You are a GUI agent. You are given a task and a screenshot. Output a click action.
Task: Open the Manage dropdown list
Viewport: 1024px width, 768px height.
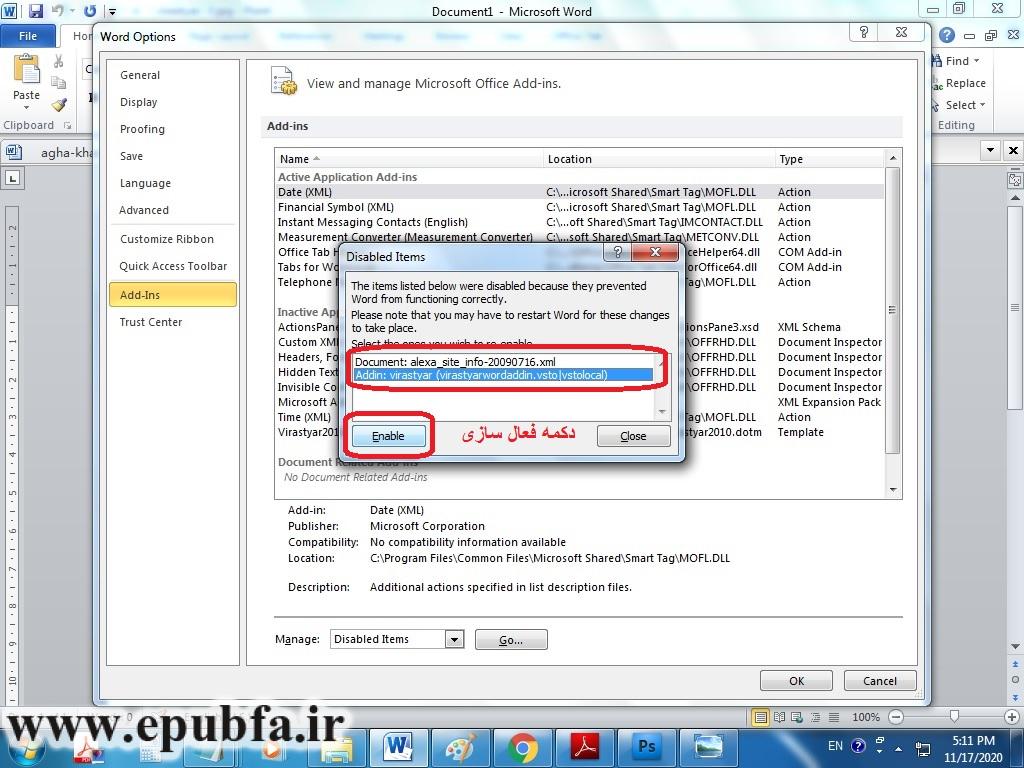point(454,639)
